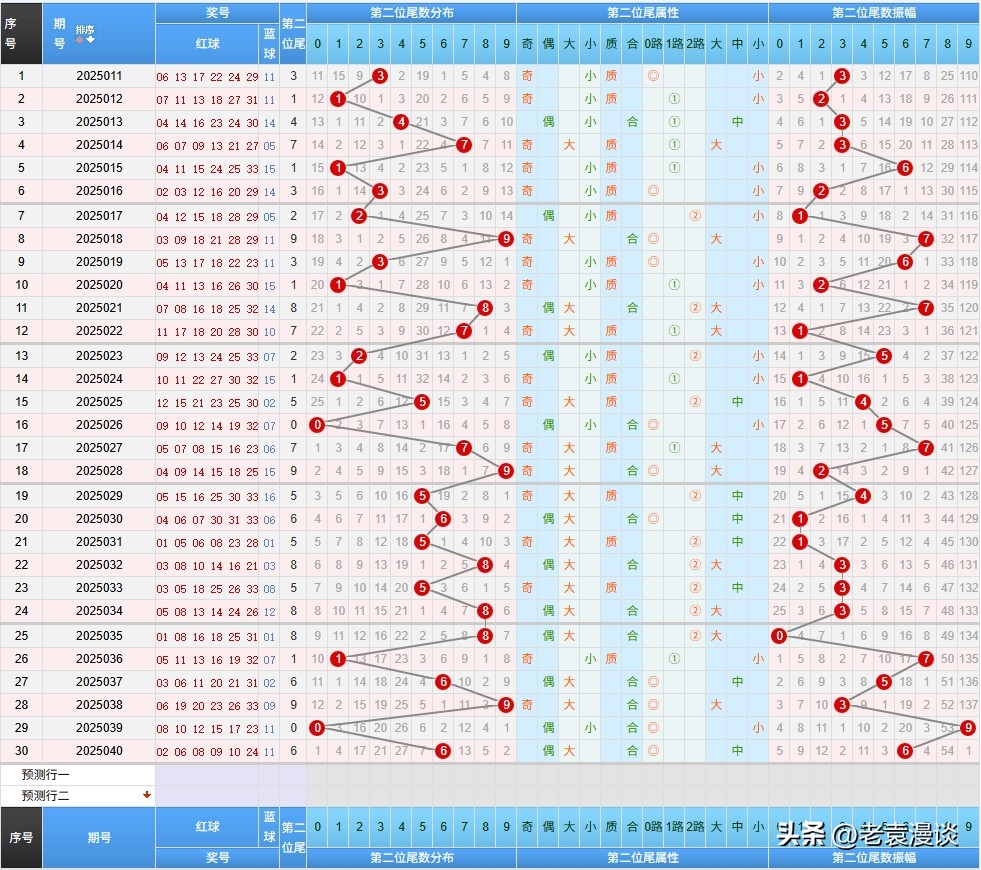Image resolution: width=981 pixels, height=870 pixels.
Task: Click the 奇 attribute cell in row 2025011
Action: pyautogui.click(x=527, y=76)
